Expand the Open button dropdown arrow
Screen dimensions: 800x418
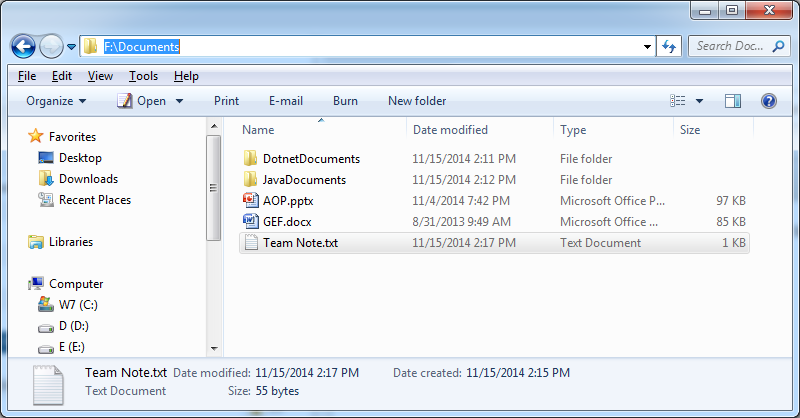tap(180, 101)
